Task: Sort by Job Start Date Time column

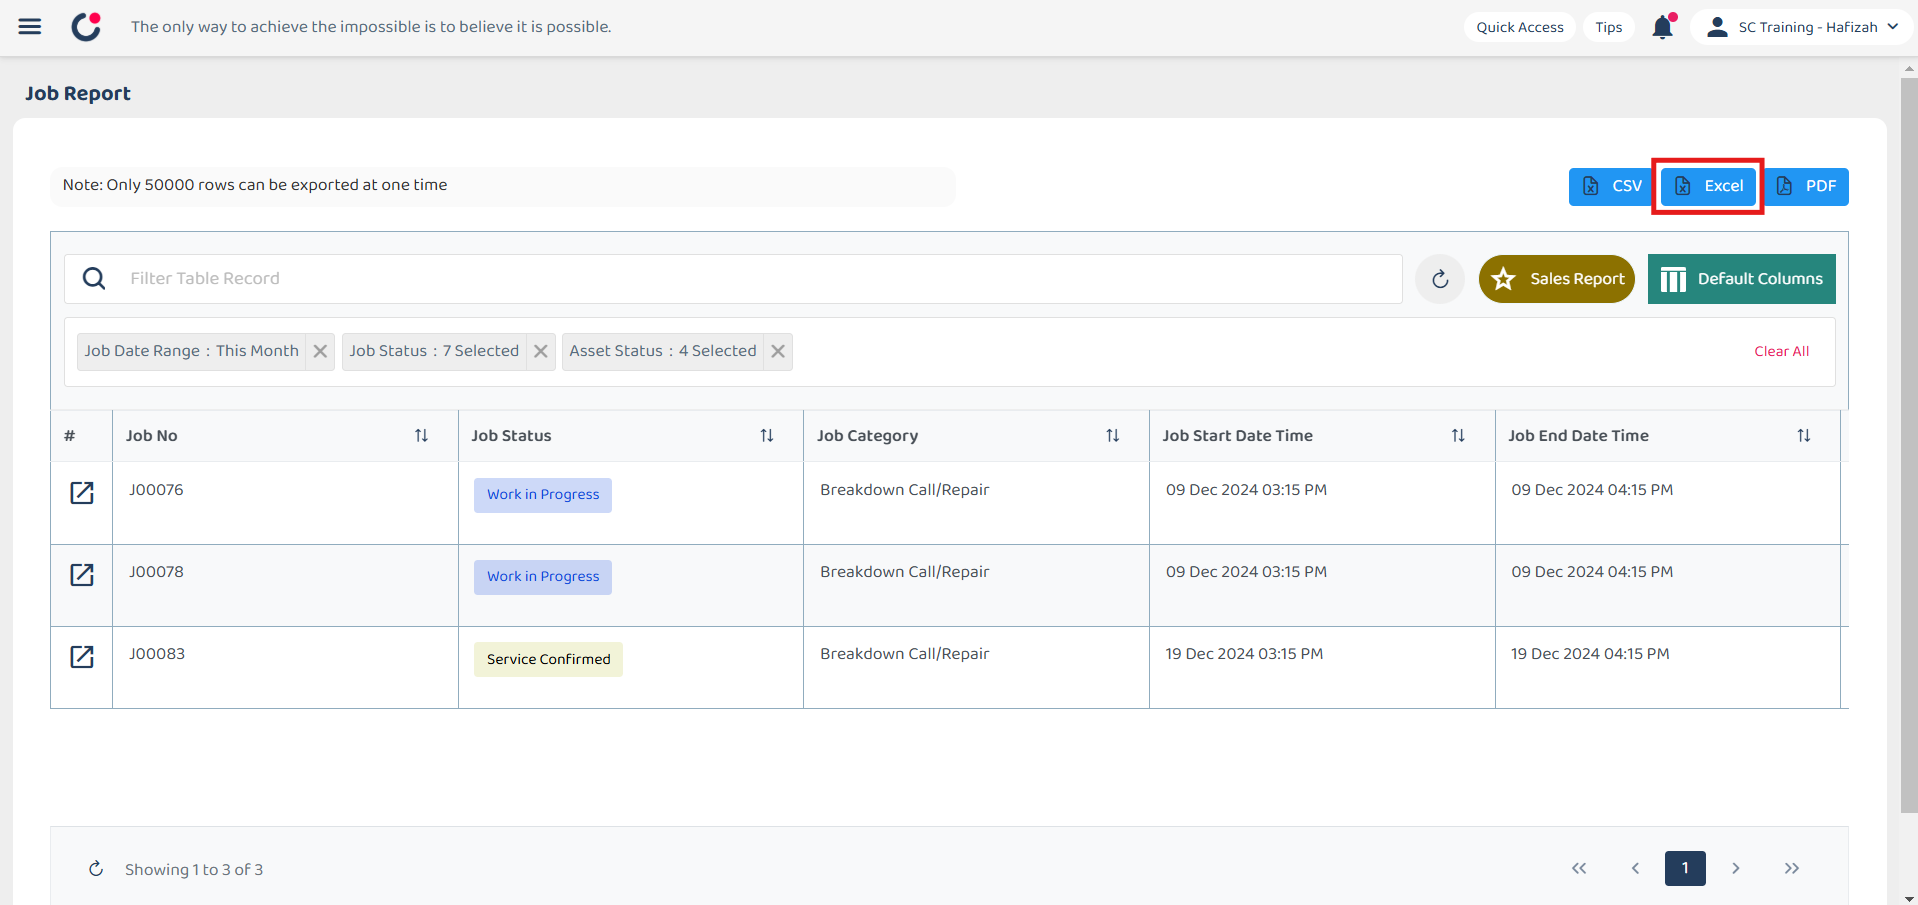Action: [1458, 436]
